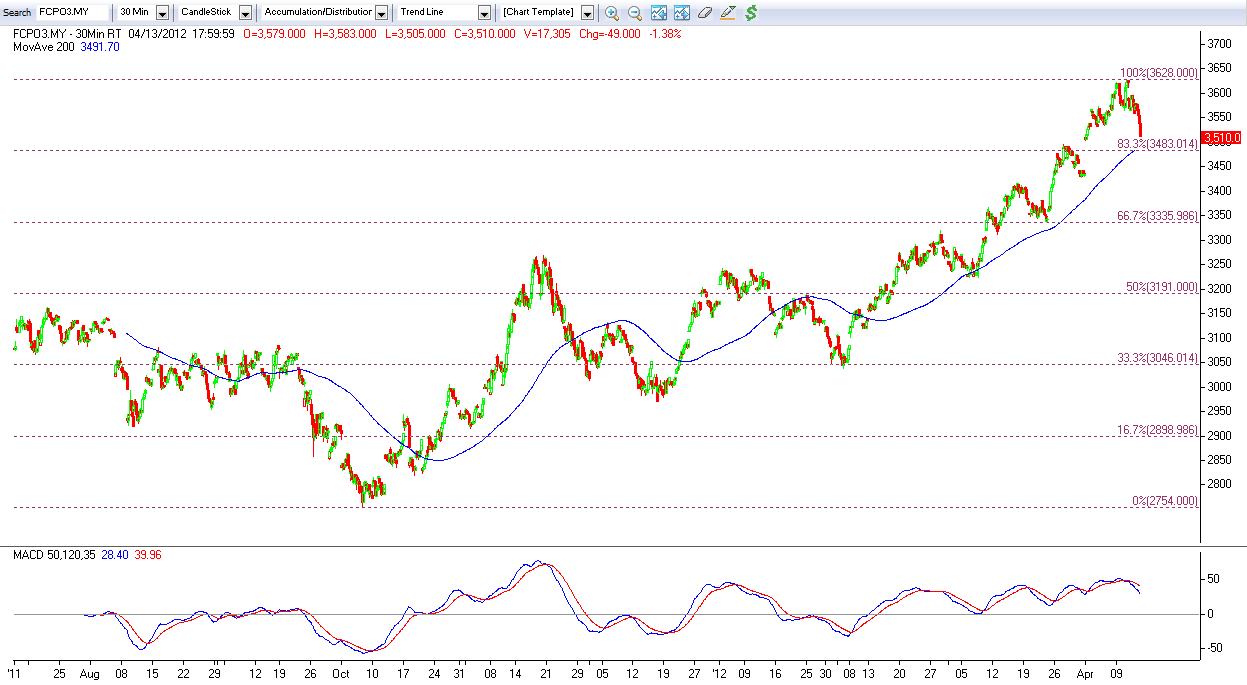Toggle the Trend Line tool dropdown arrow
The image size is (1247, 685).
(x=484, y=12)
